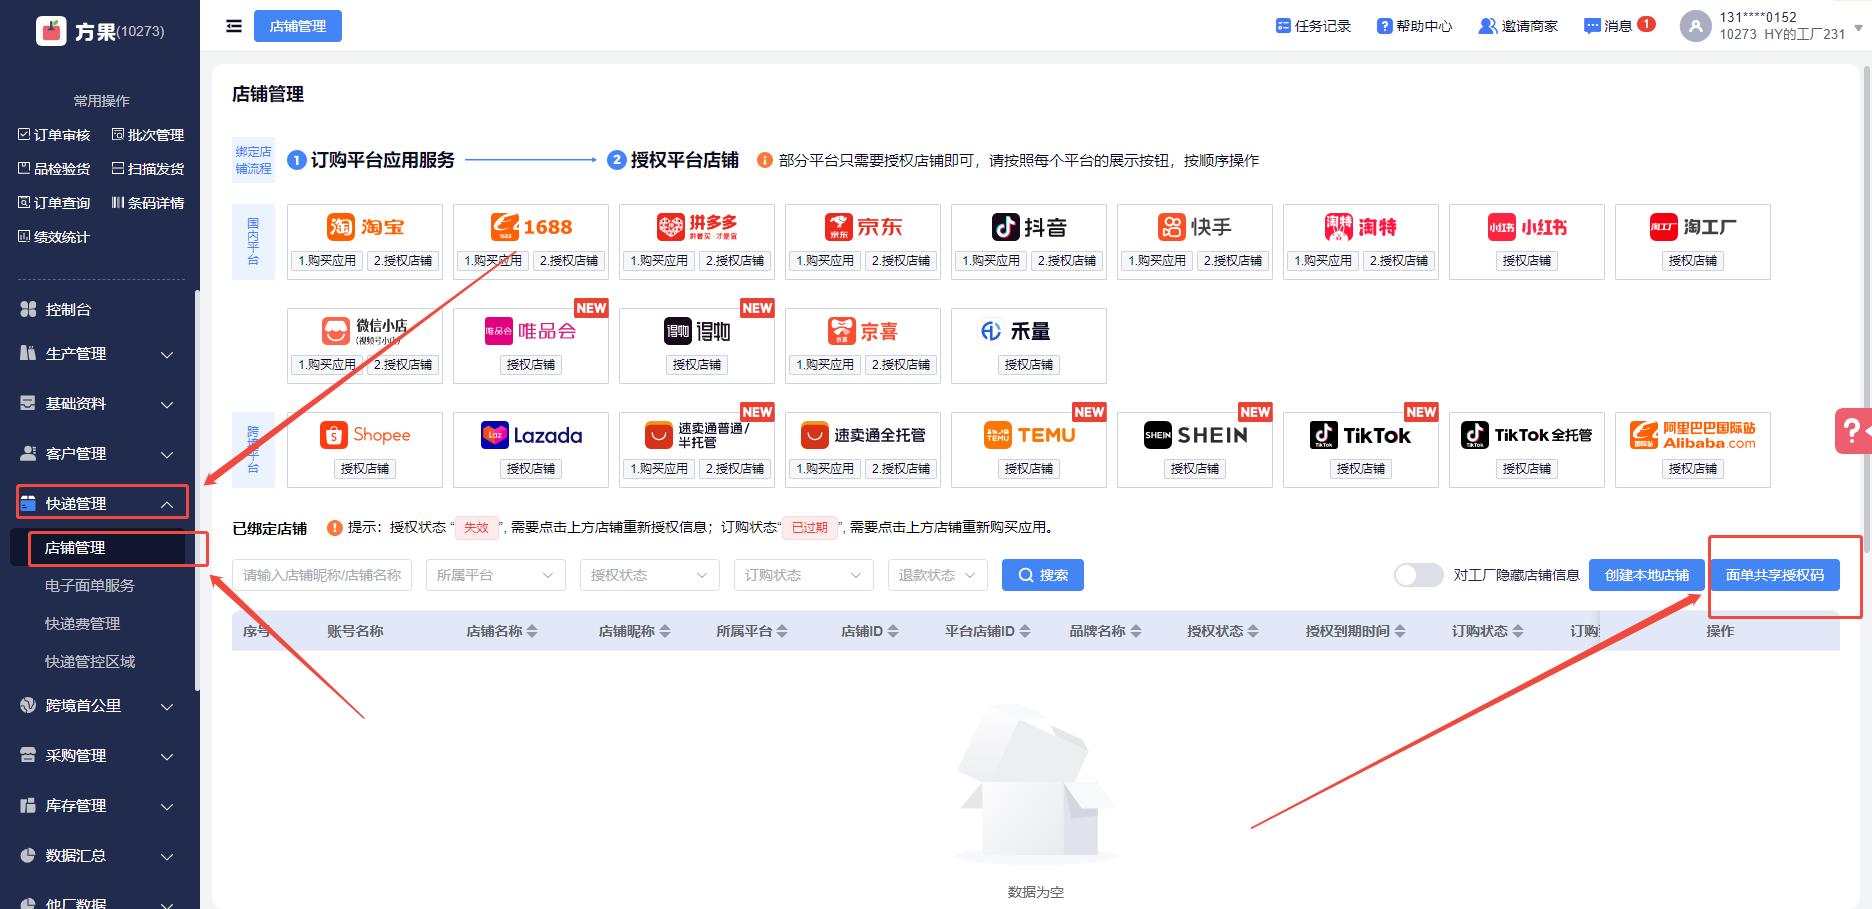Open the 退款状态 filter dropdown

click(x=938, y=575)
